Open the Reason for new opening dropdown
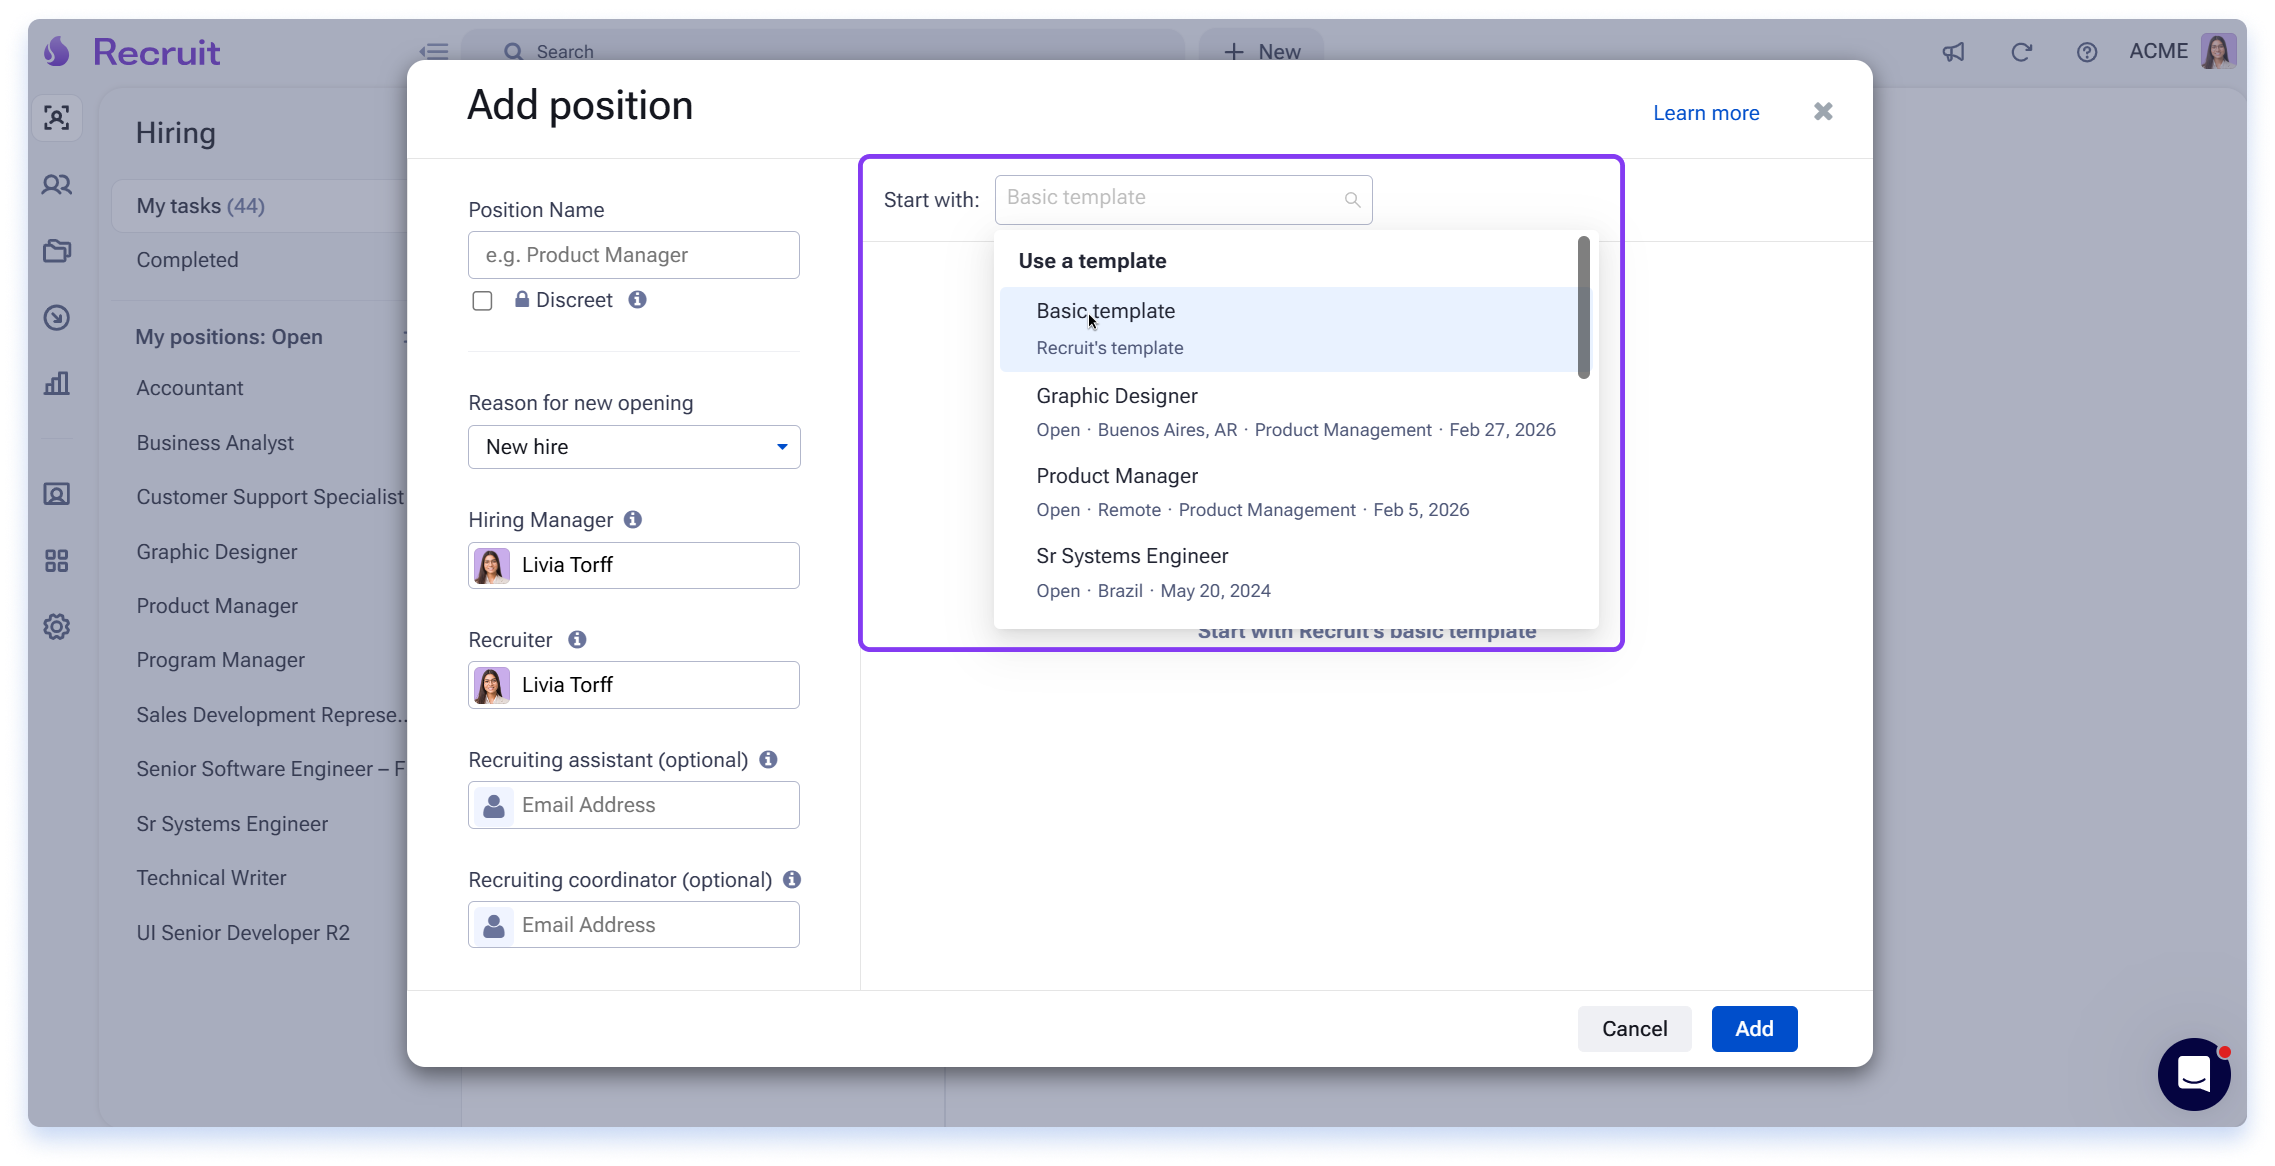The height and width of the screenshot is (1166, 2275). tap(634, 447)
